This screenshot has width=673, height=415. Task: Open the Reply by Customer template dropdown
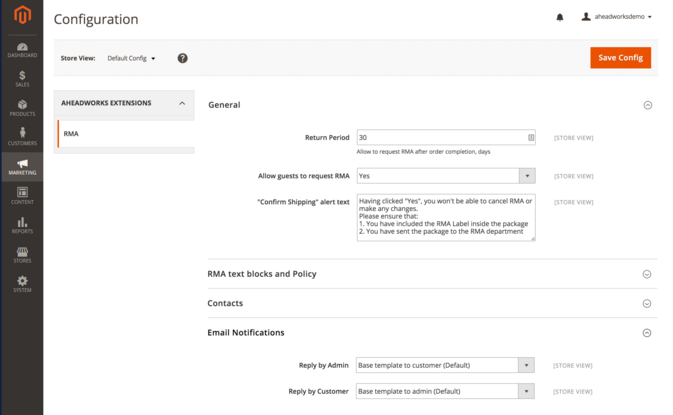pyautogui.click(x=445, y=390)
